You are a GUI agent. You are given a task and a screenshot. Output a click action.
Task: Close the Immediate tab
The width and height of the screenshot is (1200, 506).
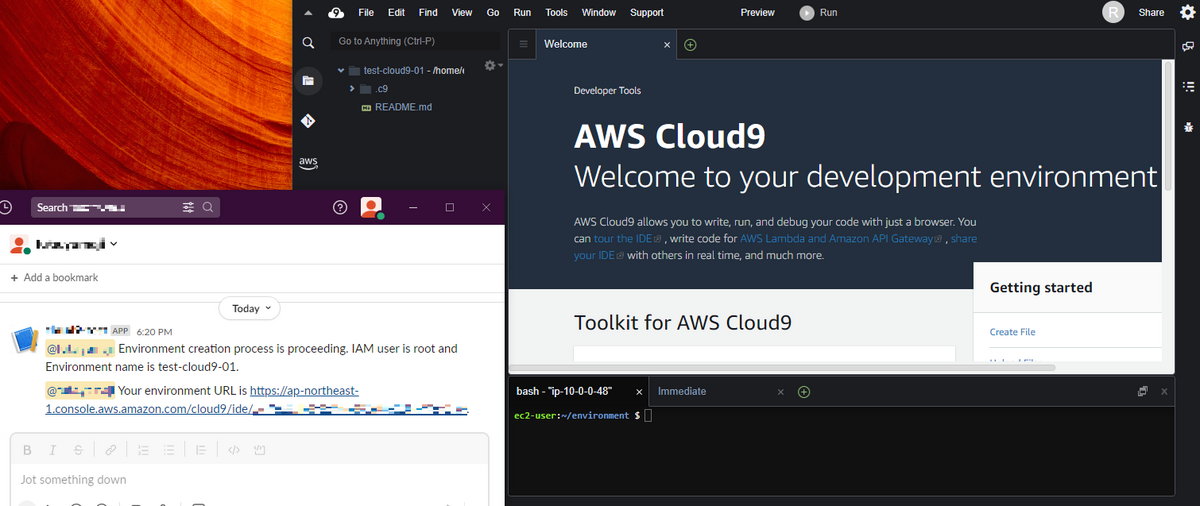pyautogui.click(x=782, y=392)
